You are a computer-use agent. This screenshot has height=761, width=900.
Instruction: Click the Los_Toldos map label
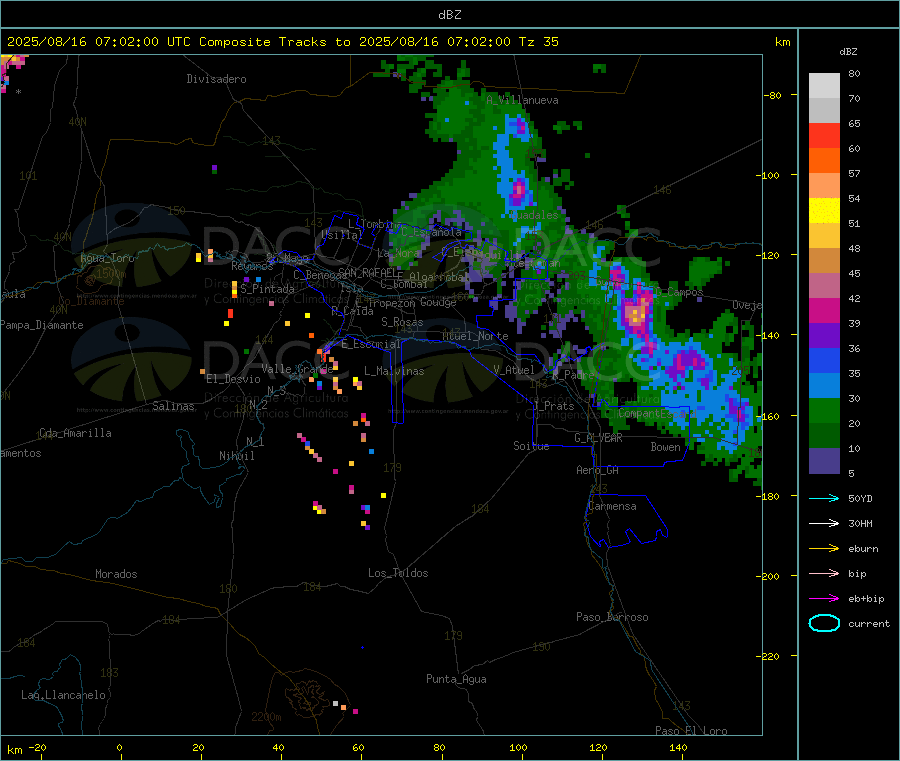pos(398,573)
